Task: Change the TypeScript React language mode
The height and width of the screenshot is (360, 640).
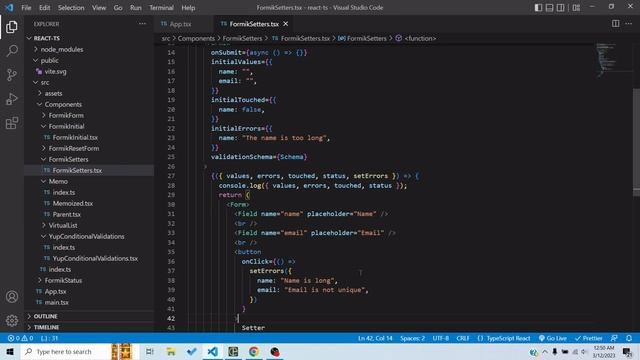Action: tap(504, 338)
